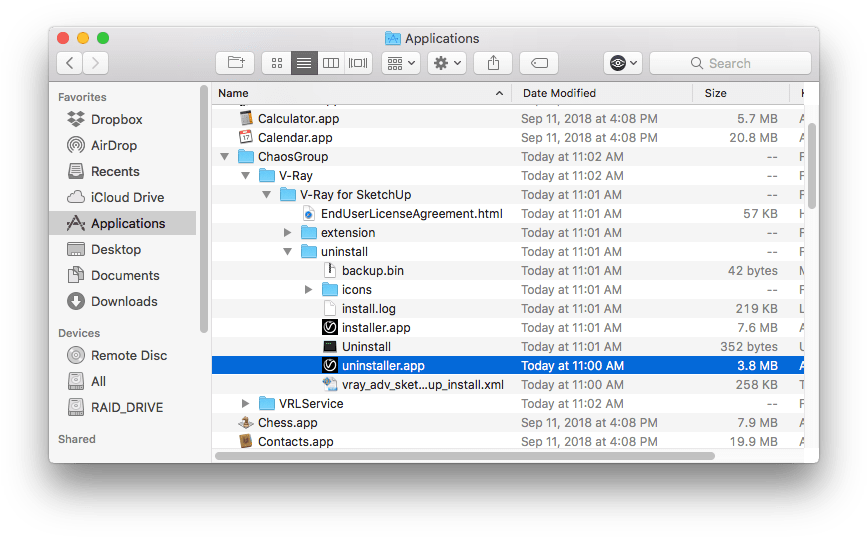
Task: Select vray_adv_sket...up_install.xml file
Action: pos(422,384)
